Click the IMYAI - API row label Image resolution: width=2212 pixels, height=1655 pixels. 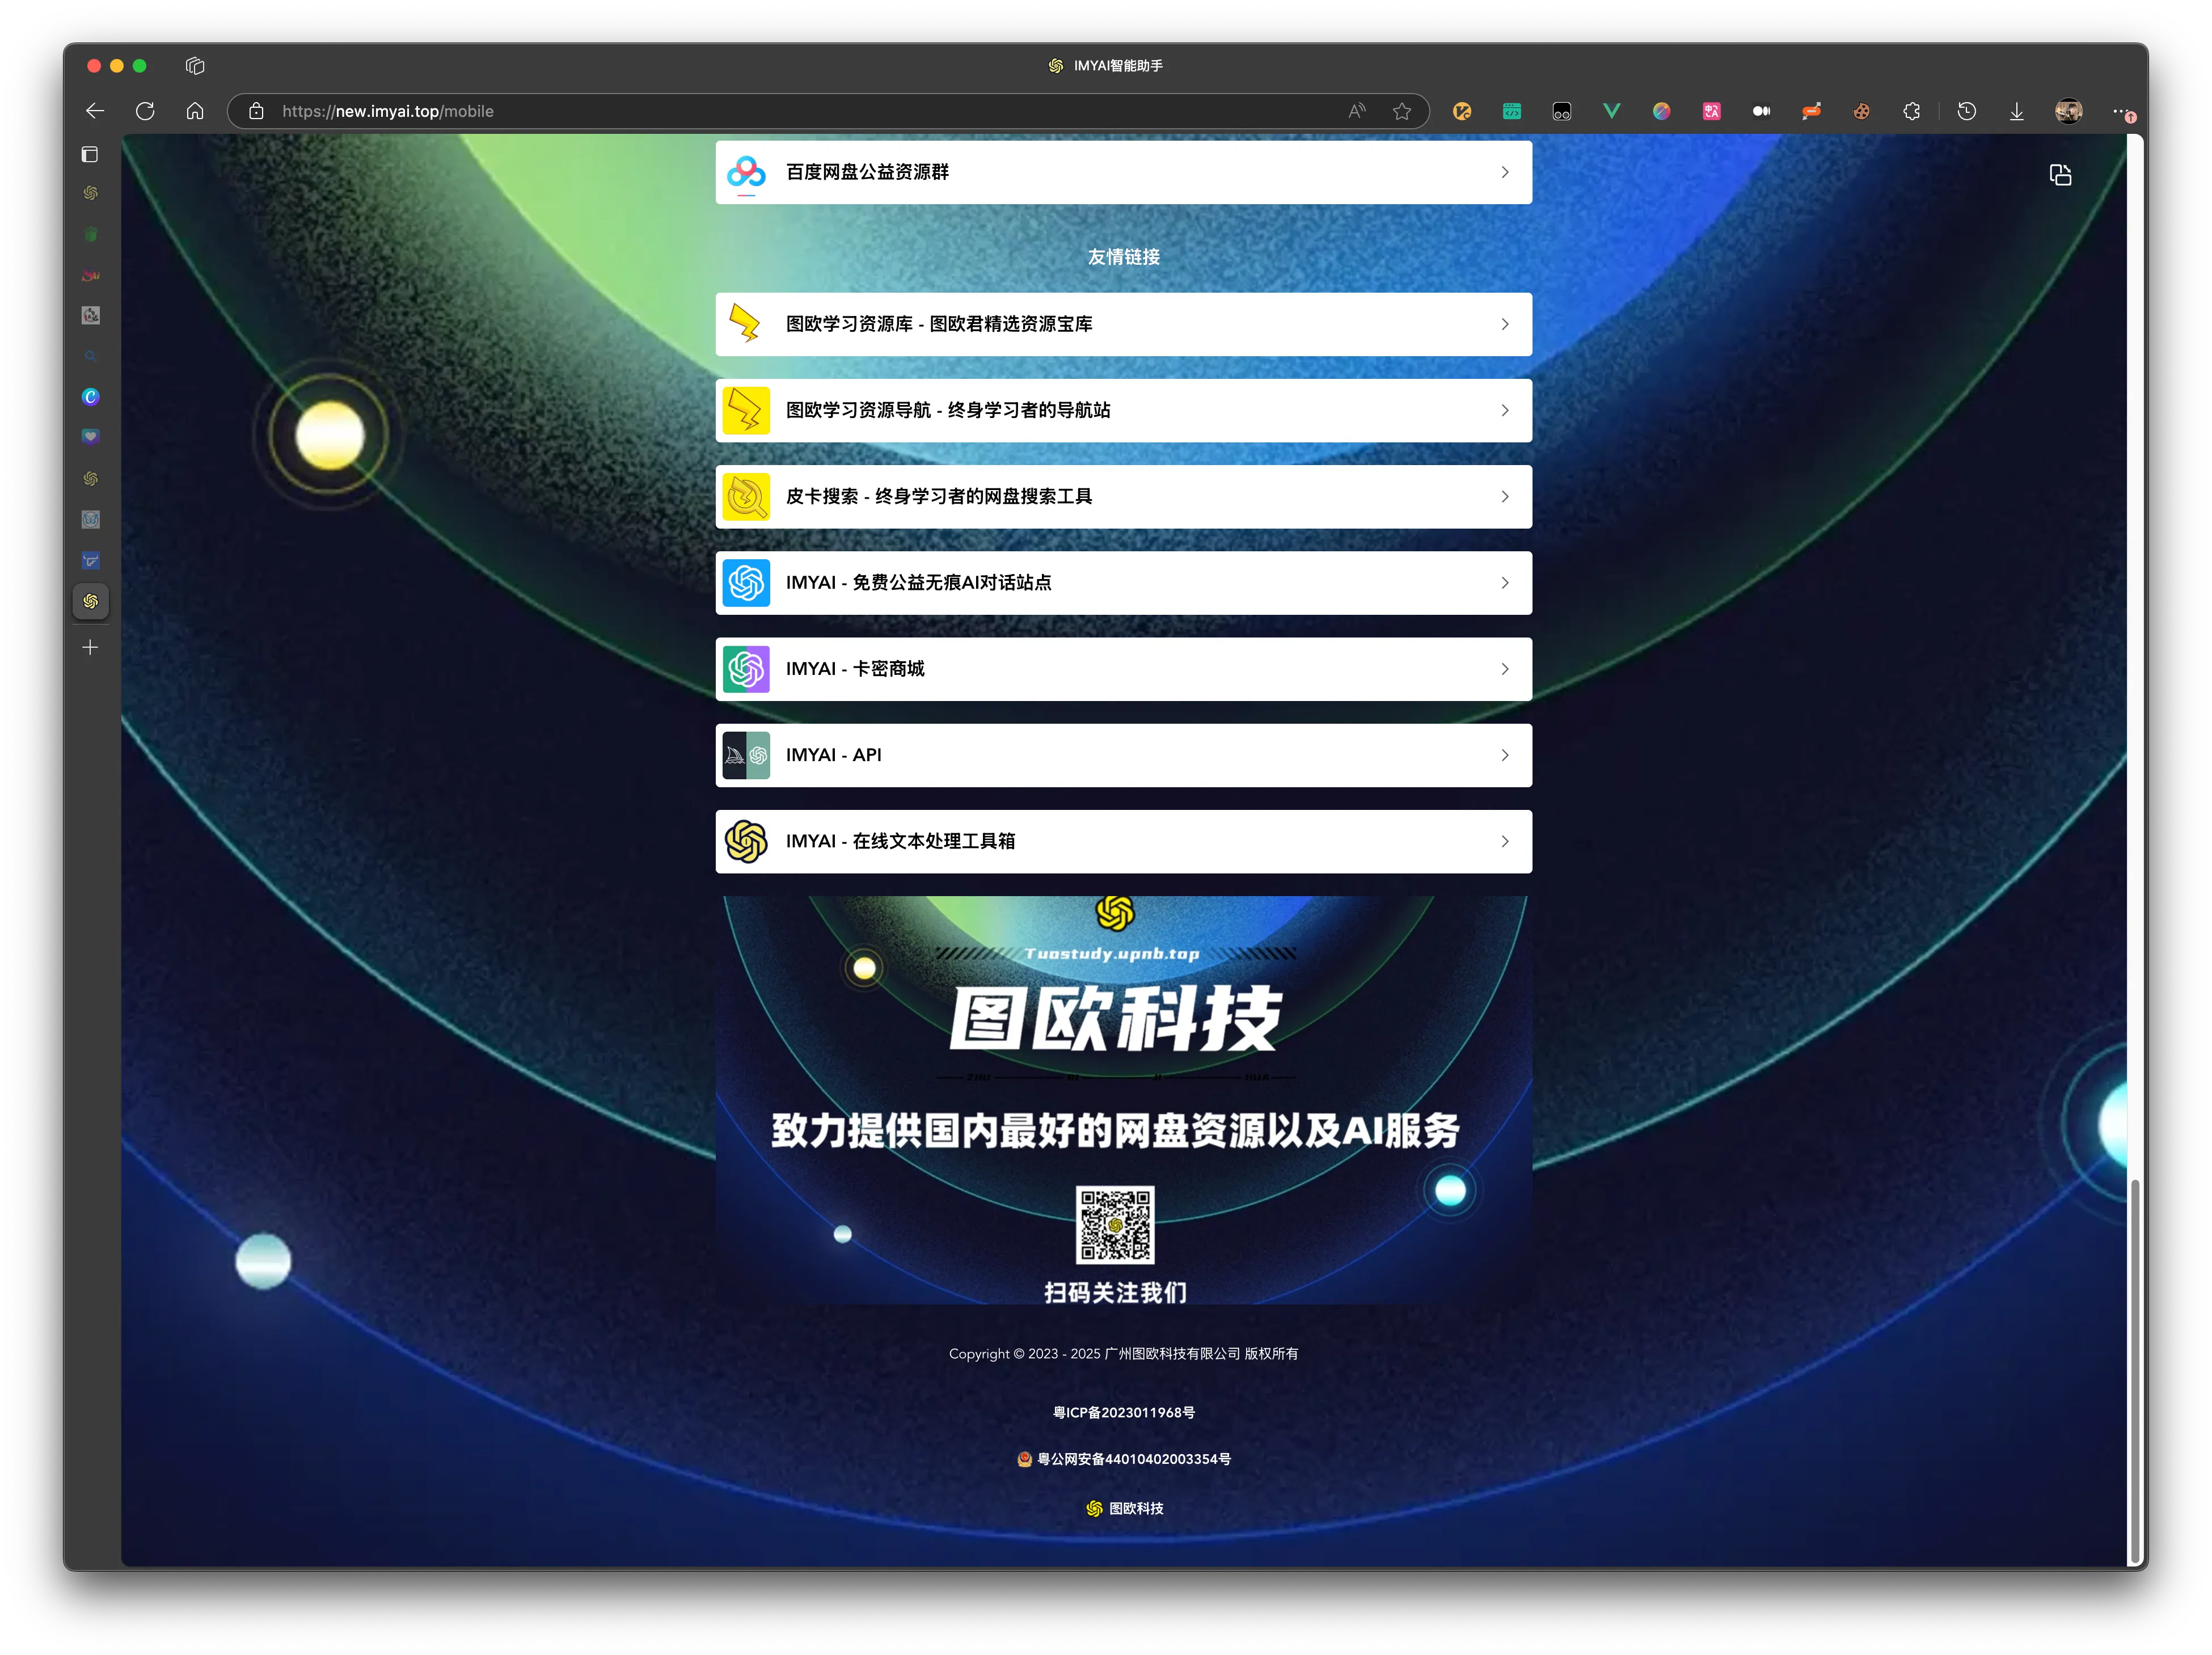833,755
